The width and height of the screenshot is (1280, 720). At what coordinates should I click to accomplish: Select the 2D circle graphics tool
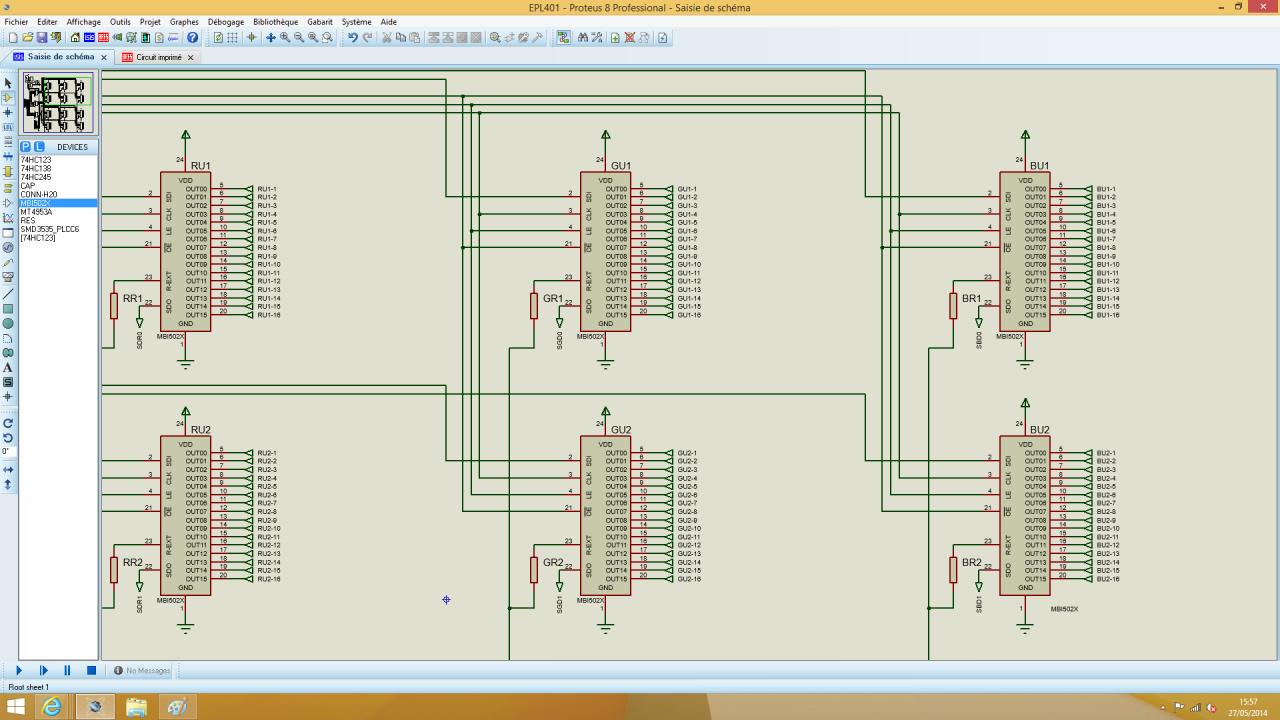8,323
